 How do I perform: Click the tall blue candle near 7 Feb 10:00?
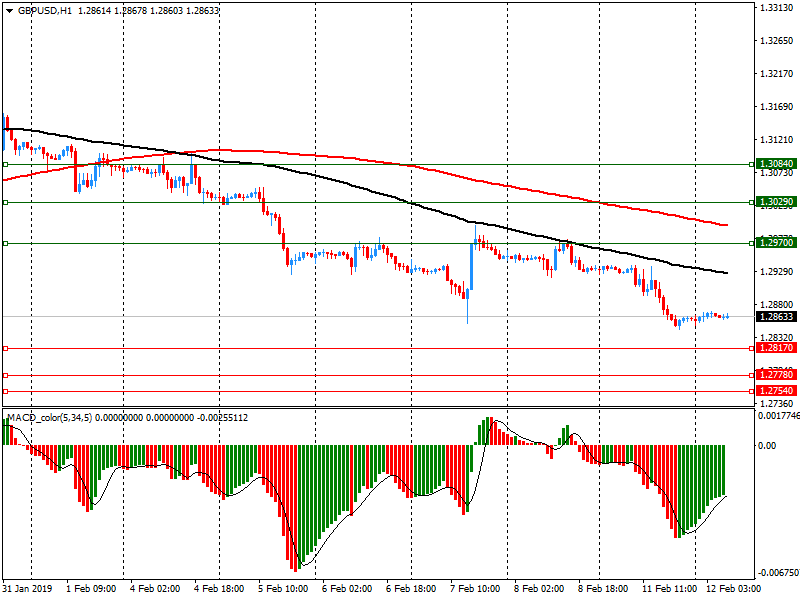click(472, 266)
